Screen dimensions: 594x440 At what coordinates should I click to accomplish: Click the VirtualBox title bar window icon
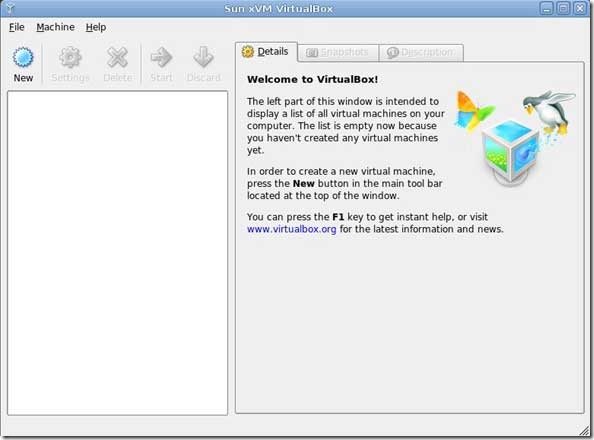(10, 8)
